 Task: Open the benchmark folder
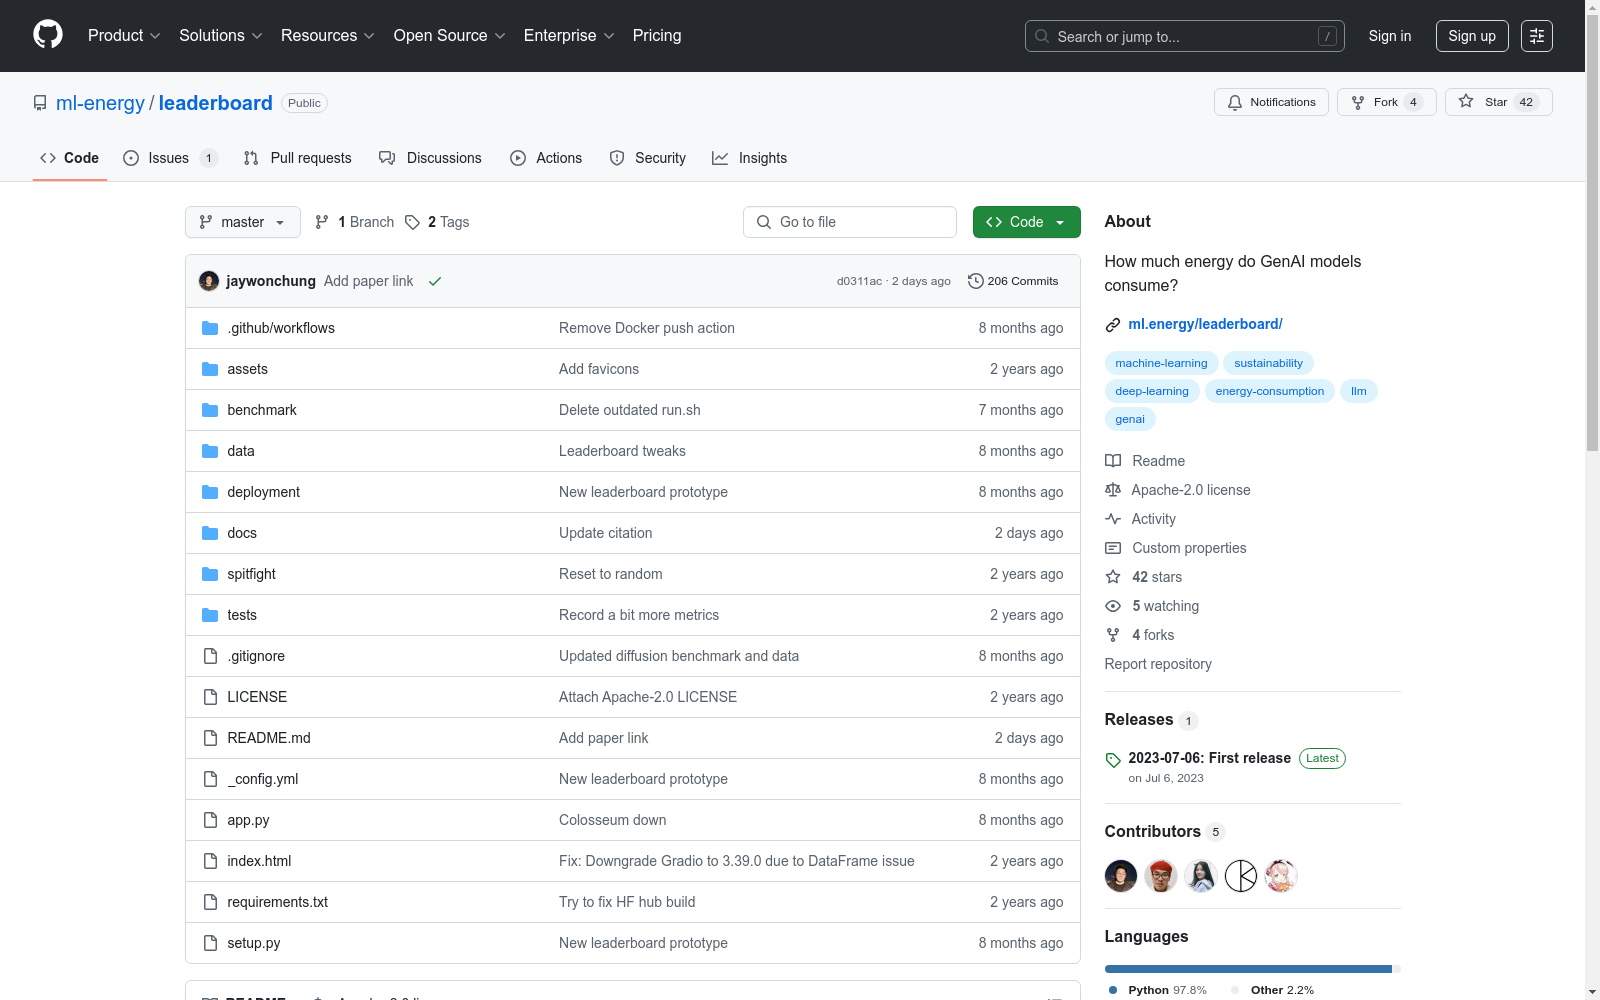point(262,410)
